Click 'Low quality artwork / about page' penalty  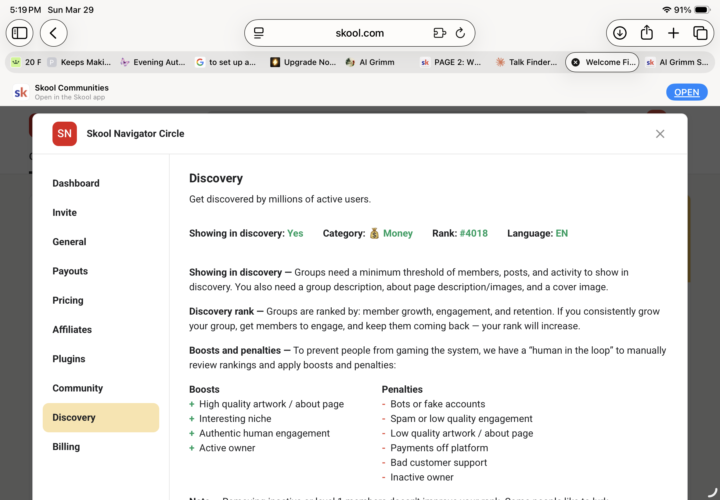coord(461,433)
